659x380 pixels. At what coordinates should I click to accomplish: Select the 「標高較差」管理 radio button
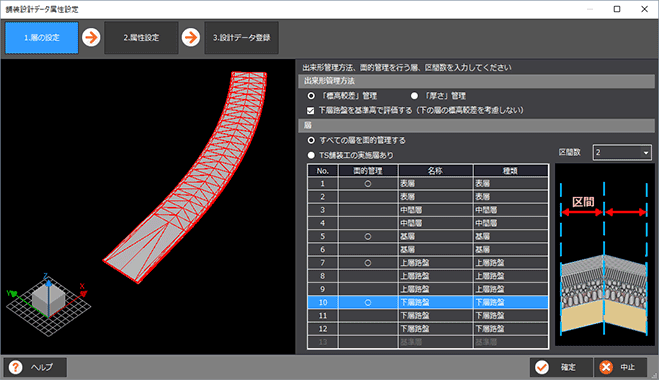(311, 96)
